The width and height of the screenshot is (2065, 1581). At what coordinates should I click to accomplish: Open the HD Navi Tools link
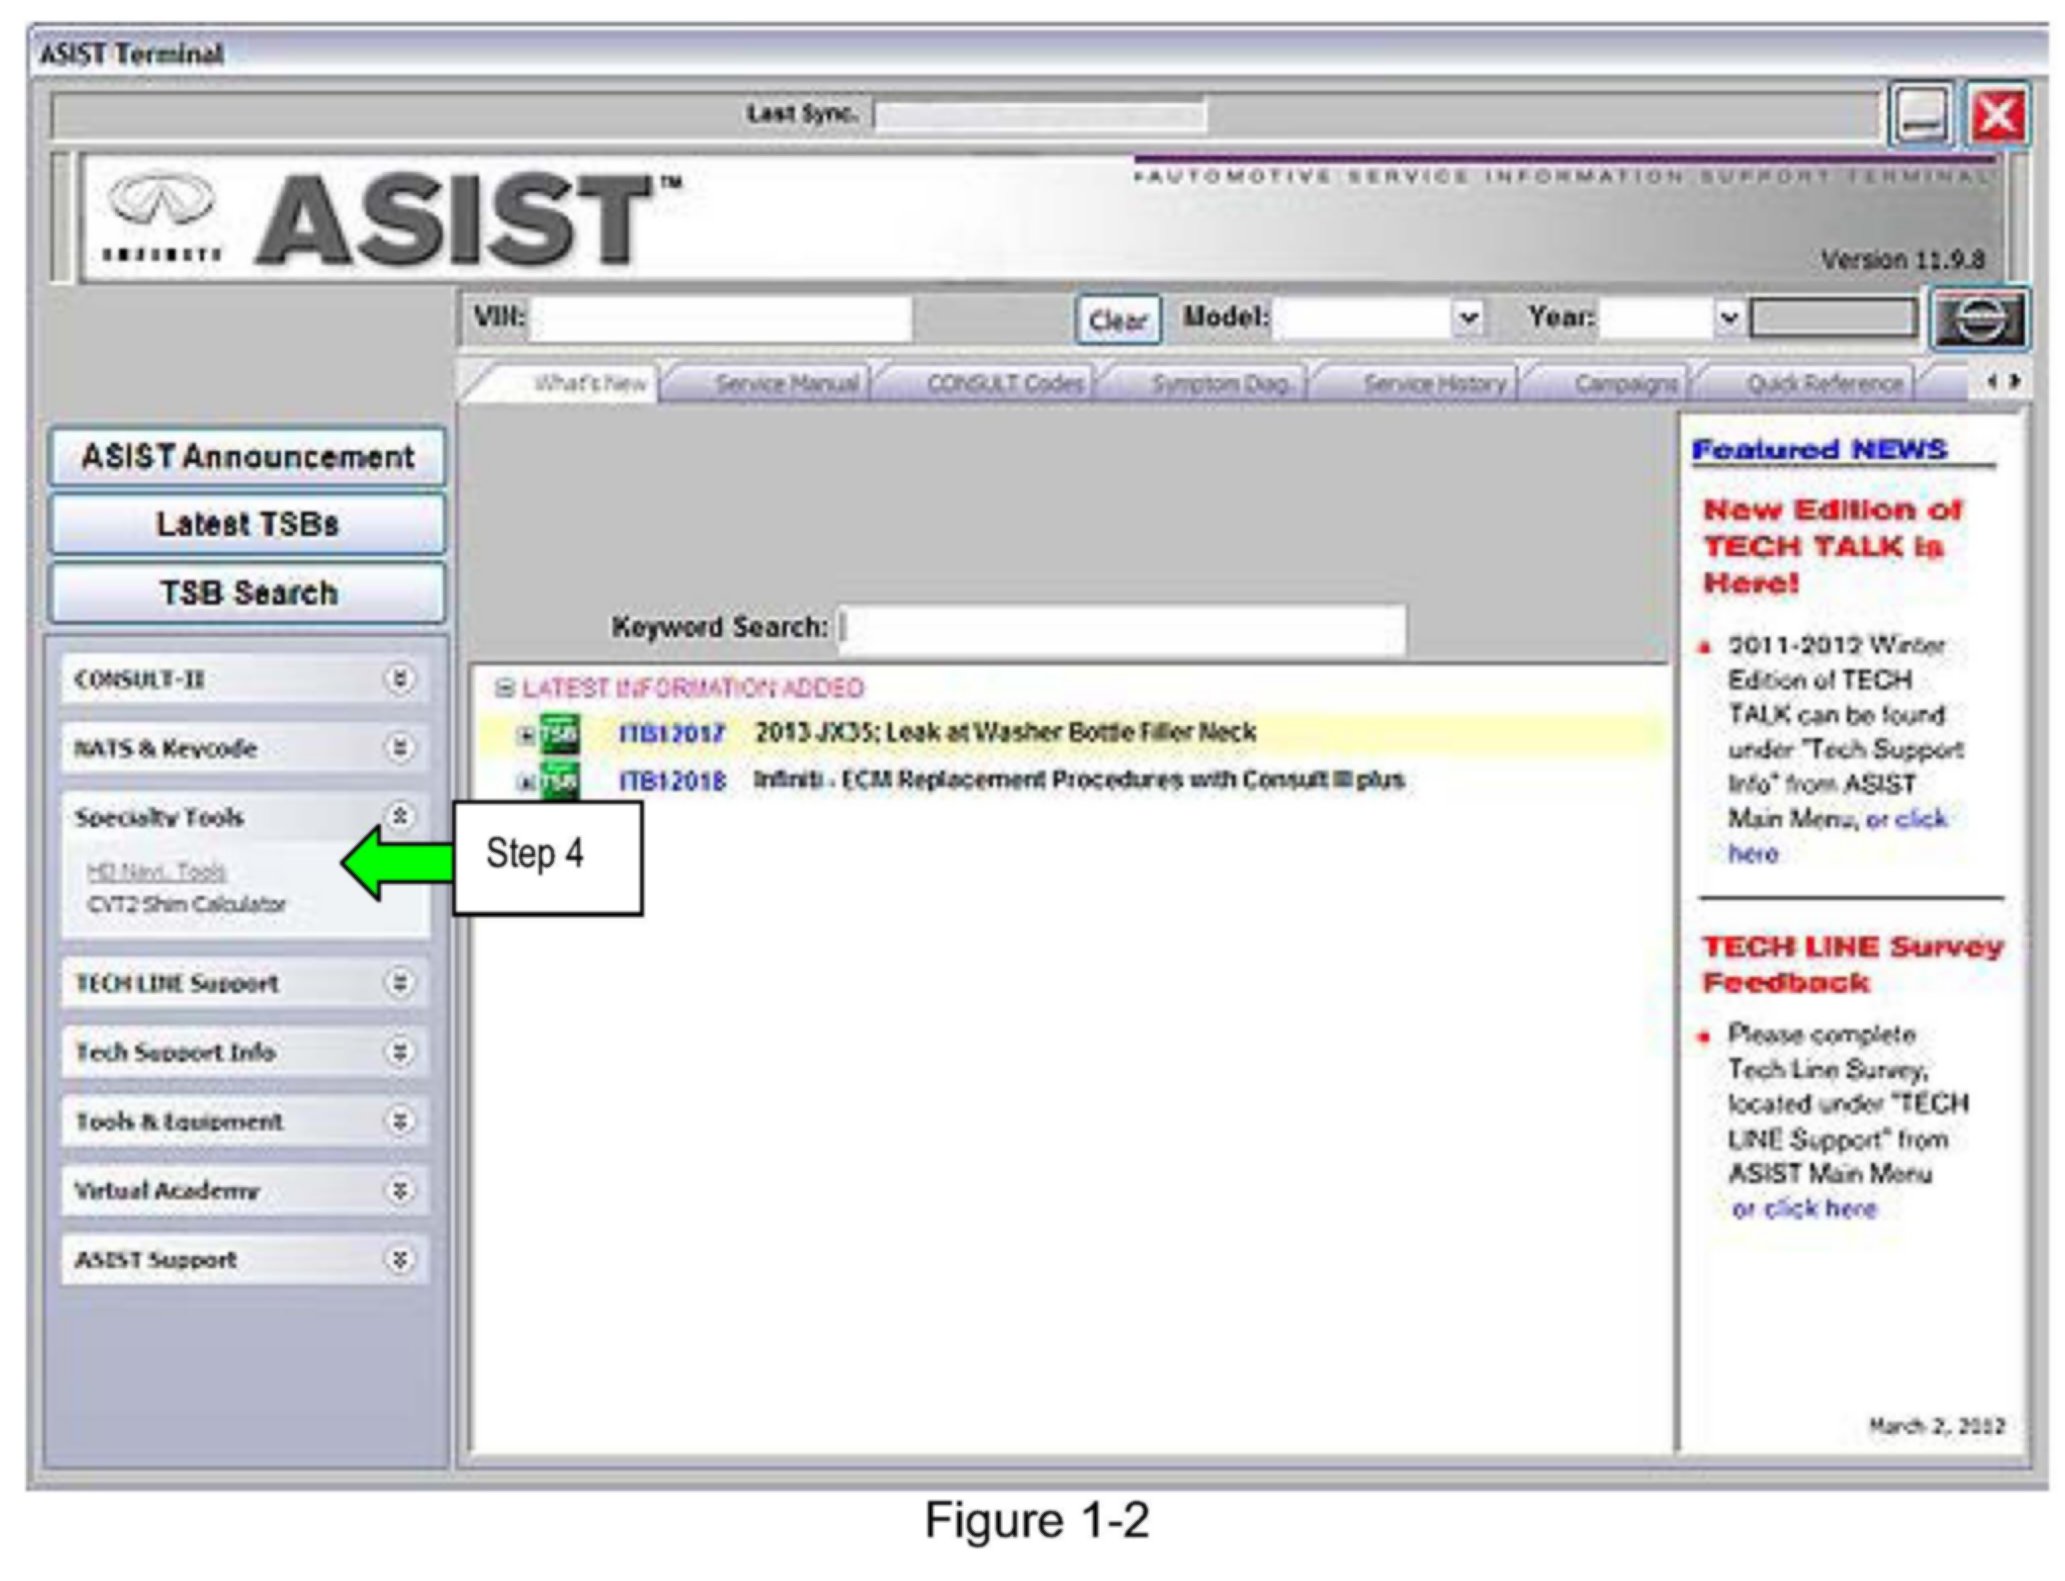(x=156, y=872)
